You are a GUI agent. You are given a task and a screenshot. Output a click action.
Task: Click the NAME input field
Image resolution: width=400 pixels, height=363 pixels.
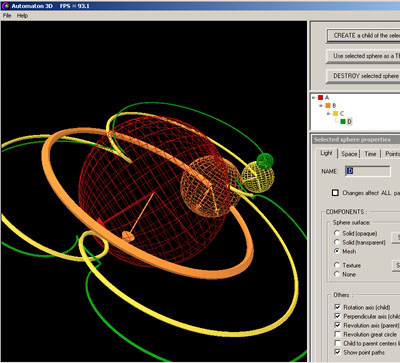click(368, 171)
